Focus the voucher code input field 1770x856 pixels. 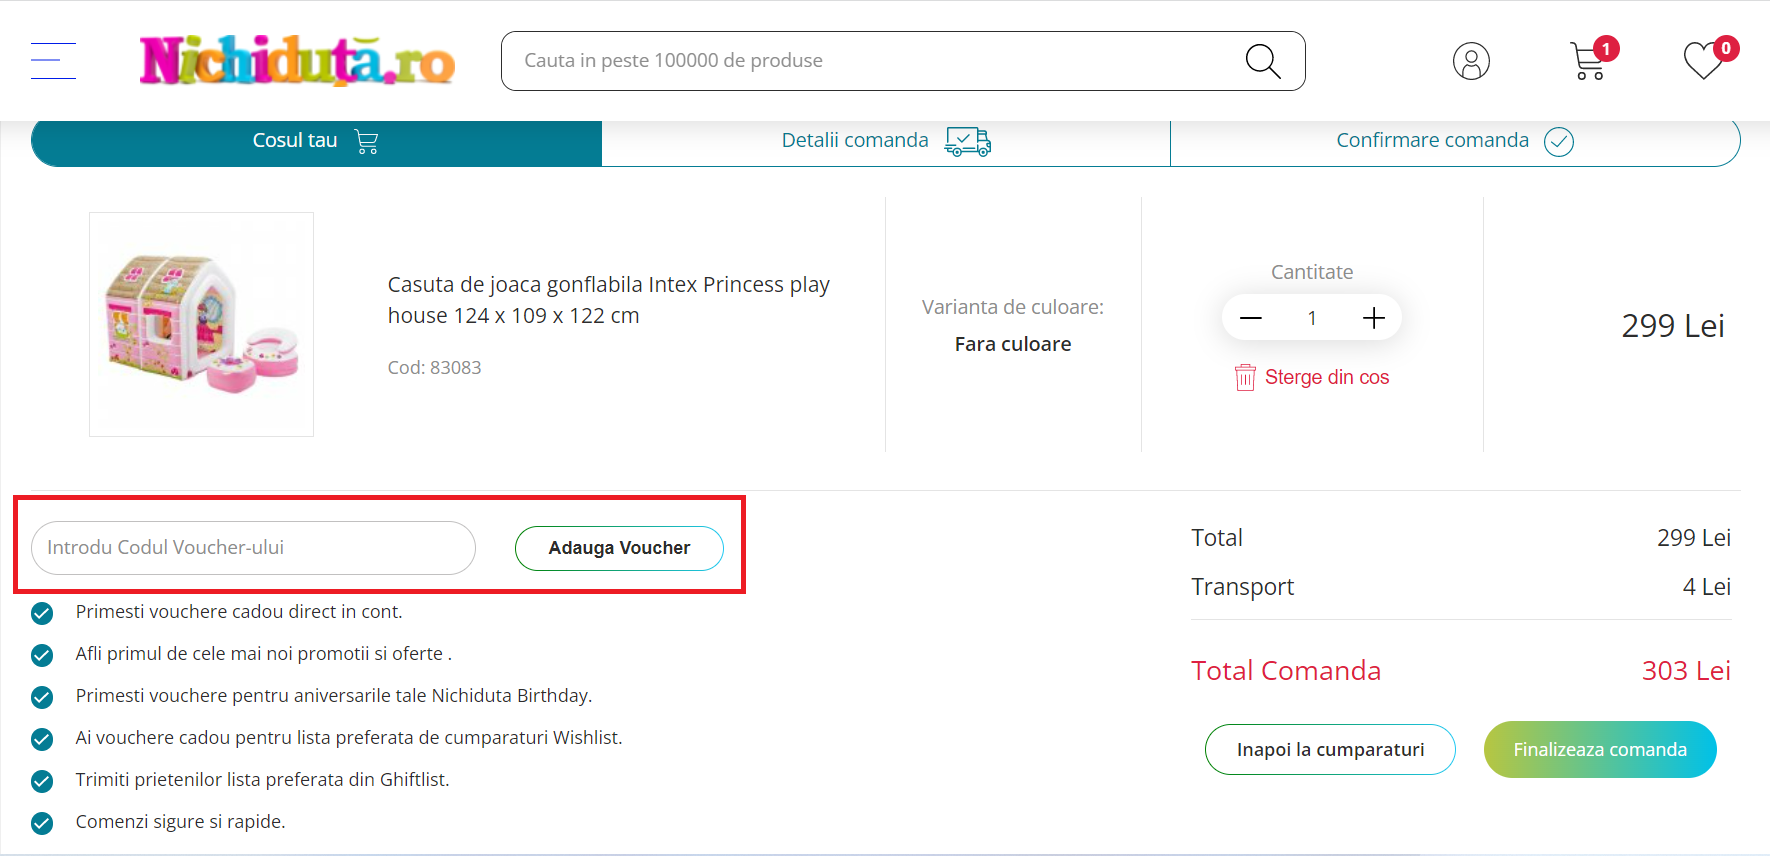click(x=253, y=548)
